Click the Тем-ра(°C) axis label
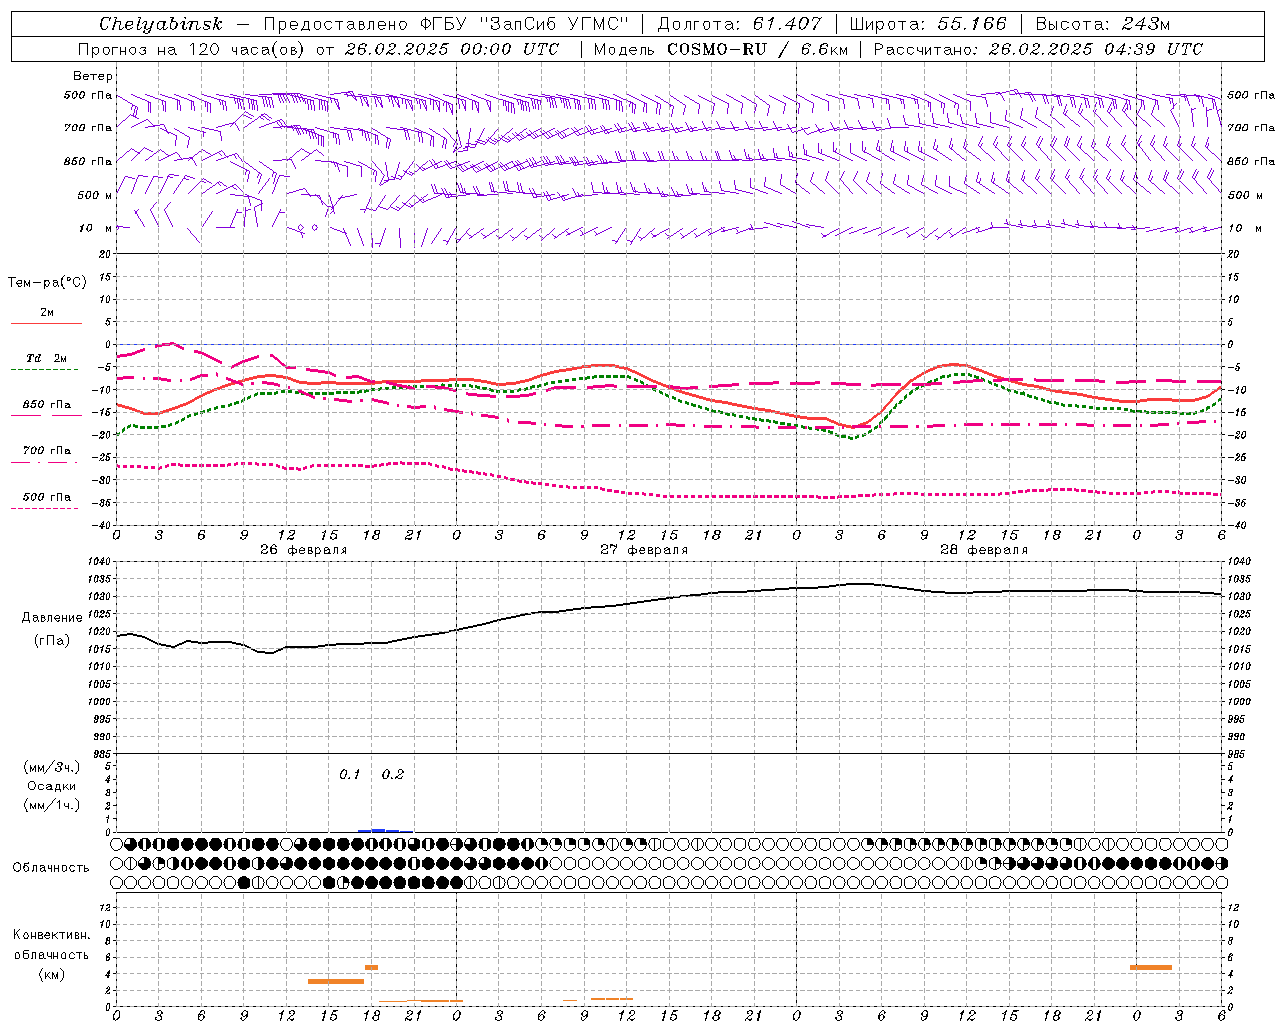The image size is (1280, 1024). (47, 282)
